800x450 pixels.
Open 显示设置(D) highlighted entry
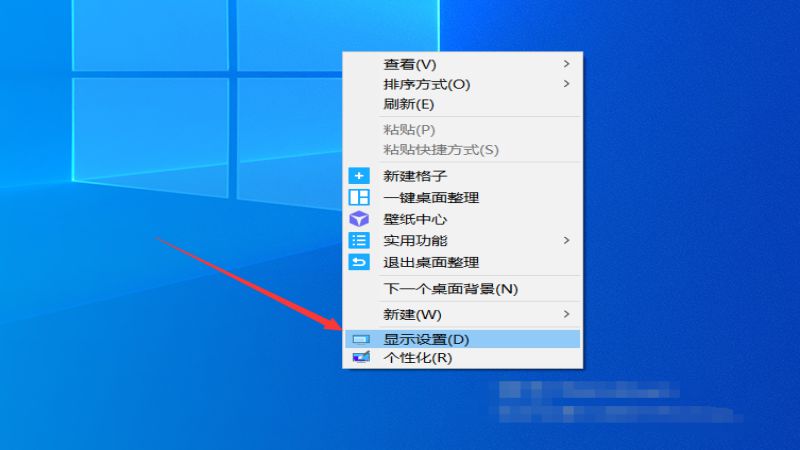(463, 339)
